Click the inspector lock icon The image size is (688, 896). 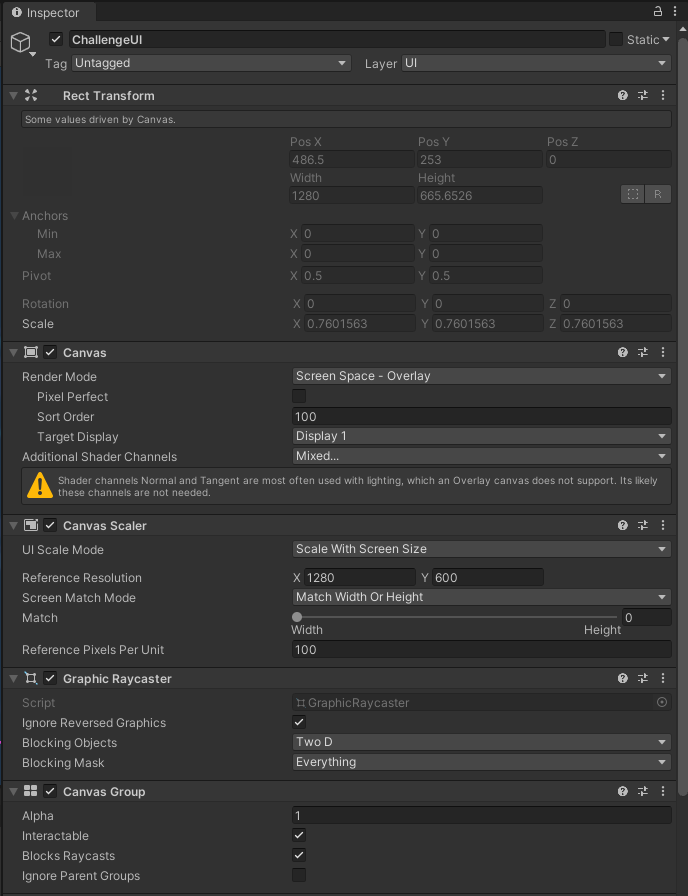(x=656, y=11)
